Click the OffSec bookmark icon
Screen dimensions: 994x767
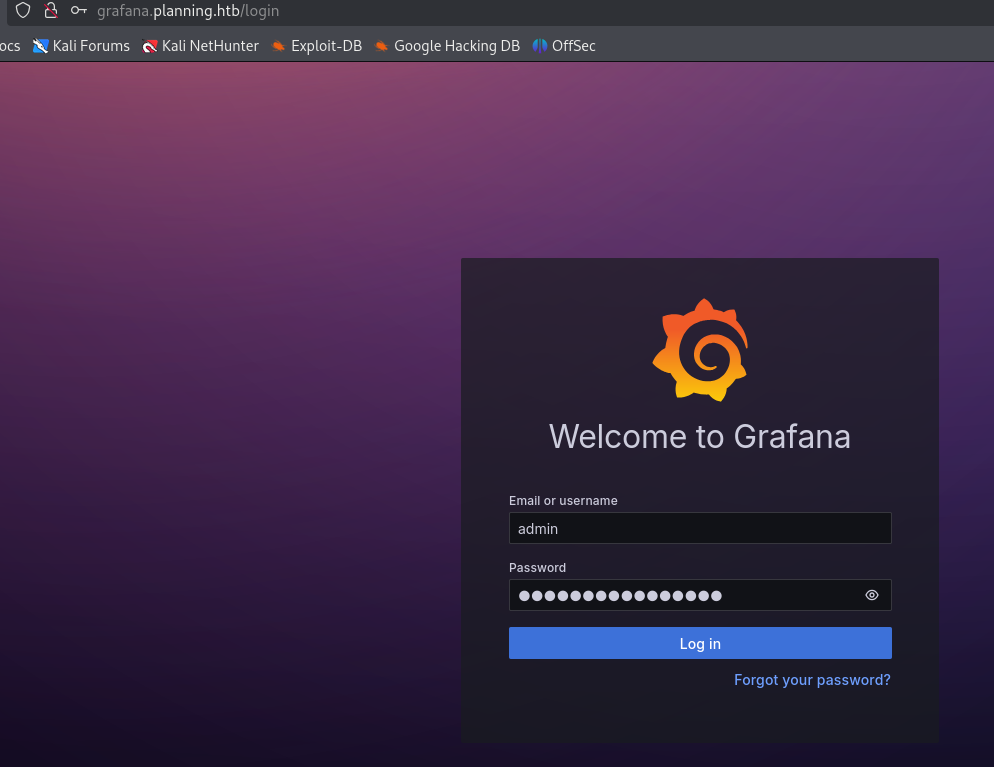(x=540, y=46)
